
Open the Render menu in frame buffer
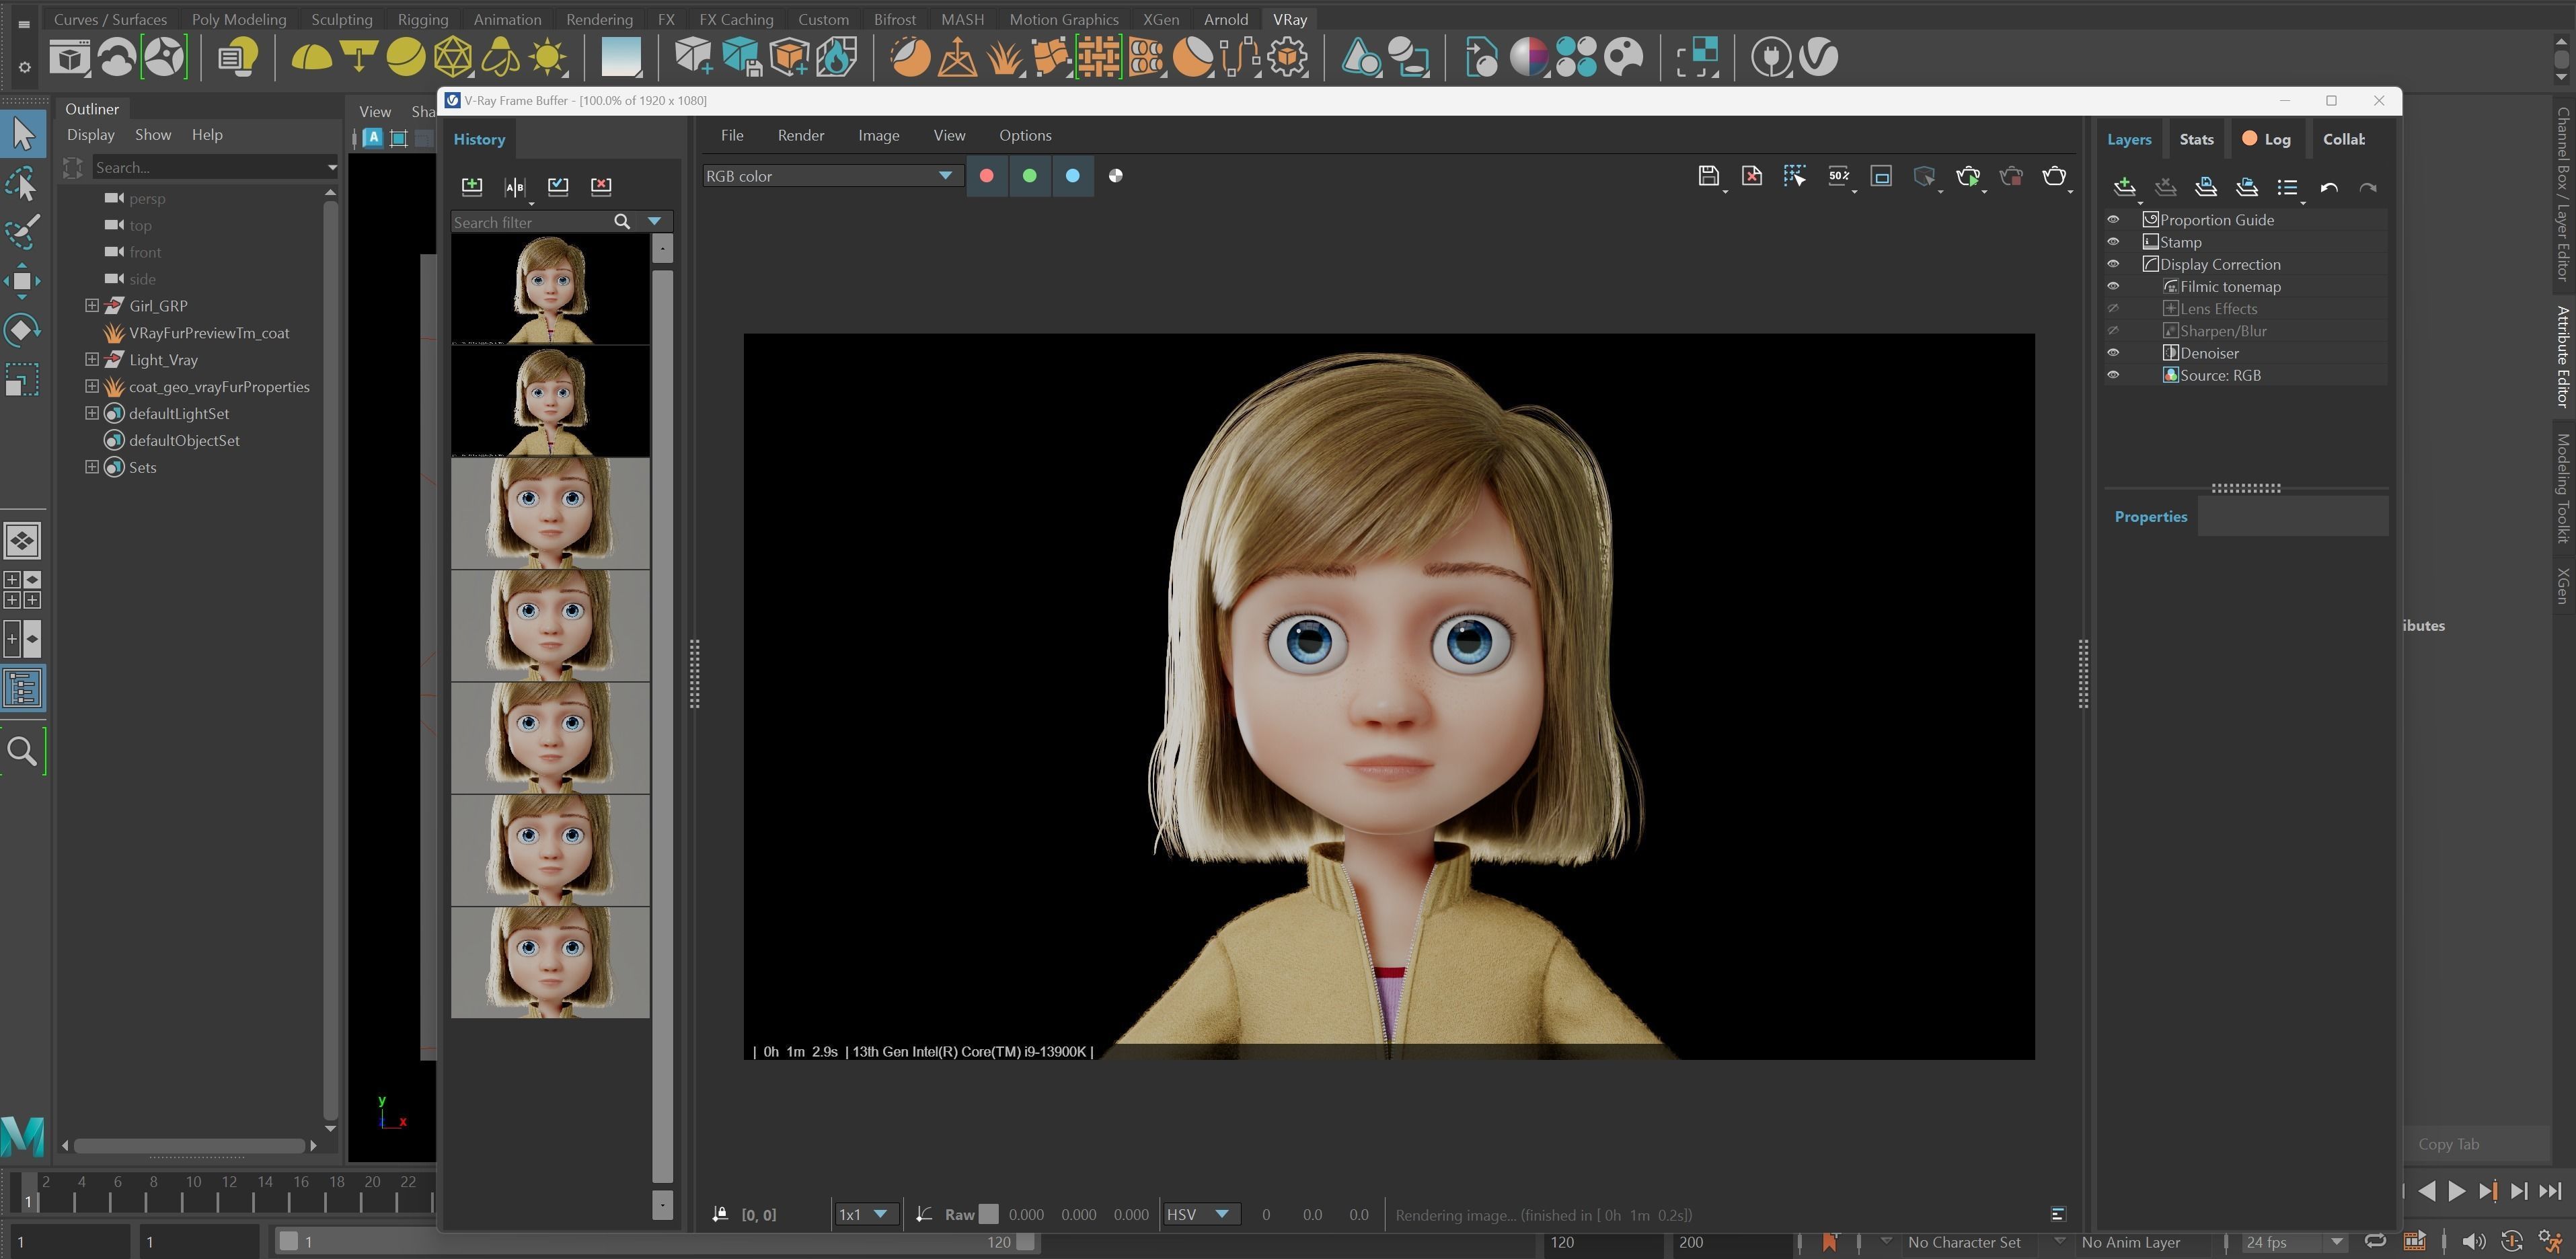pyautogui.click(x=801, y=135)
